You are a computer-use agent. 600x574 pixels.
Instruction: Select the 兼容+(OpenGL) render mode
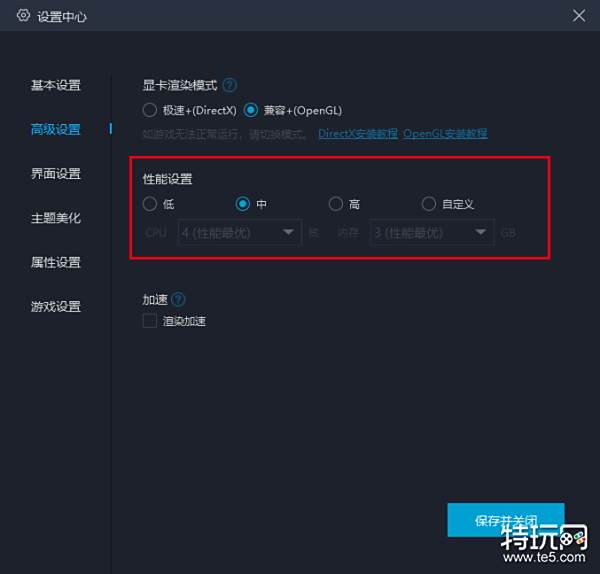coord(250,110)
